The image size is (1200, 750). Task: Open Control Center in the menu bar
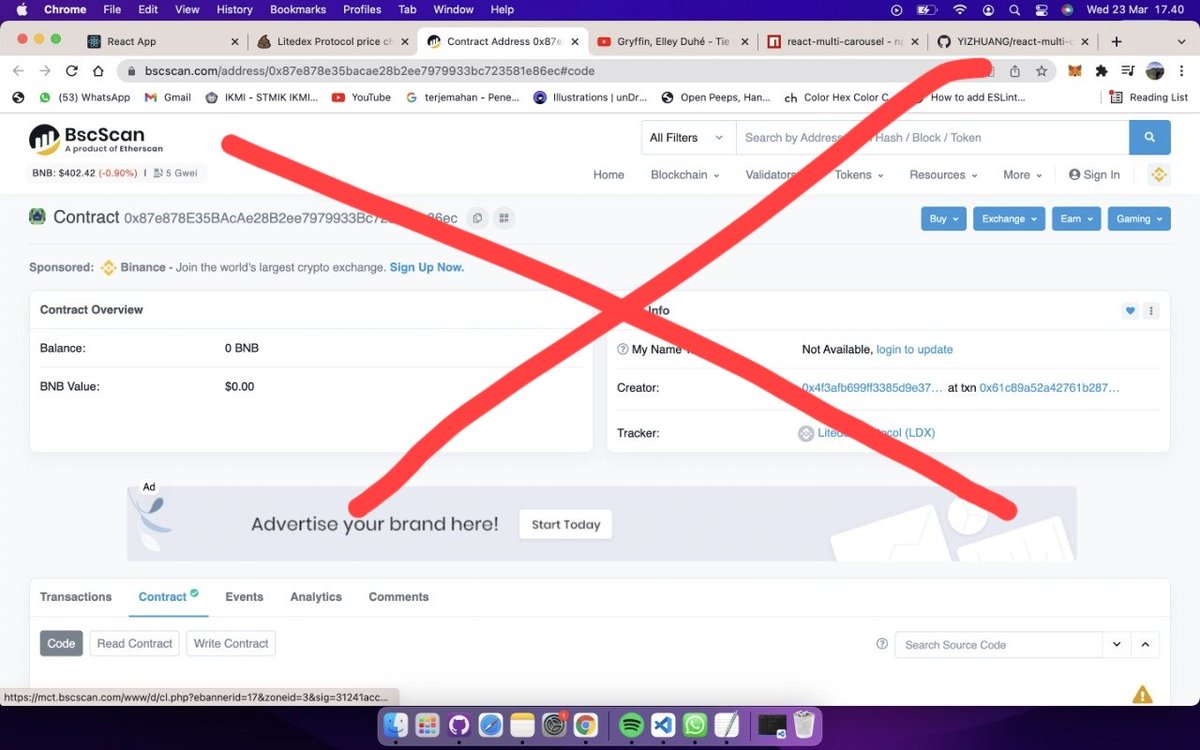click(1041, 10)
